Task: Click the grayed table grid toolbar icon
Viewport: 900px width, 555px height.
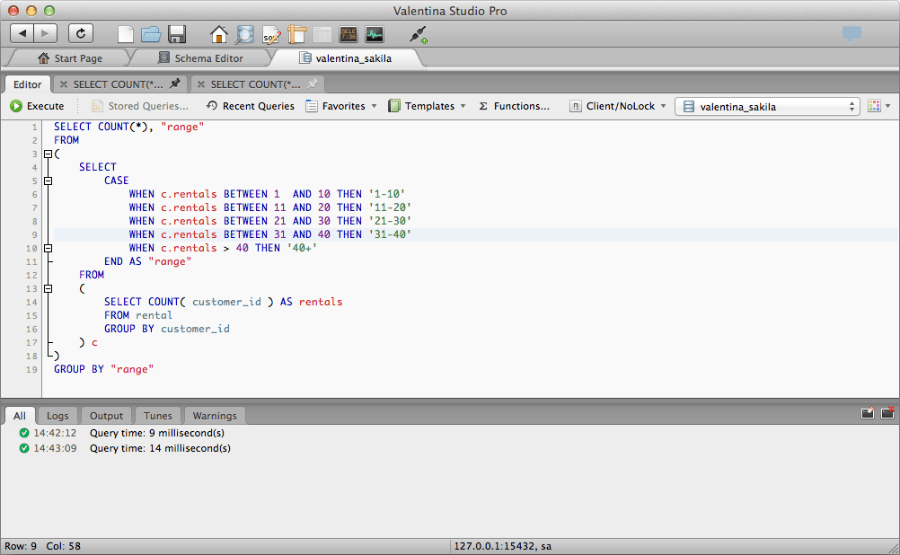Action: (322, 34)
